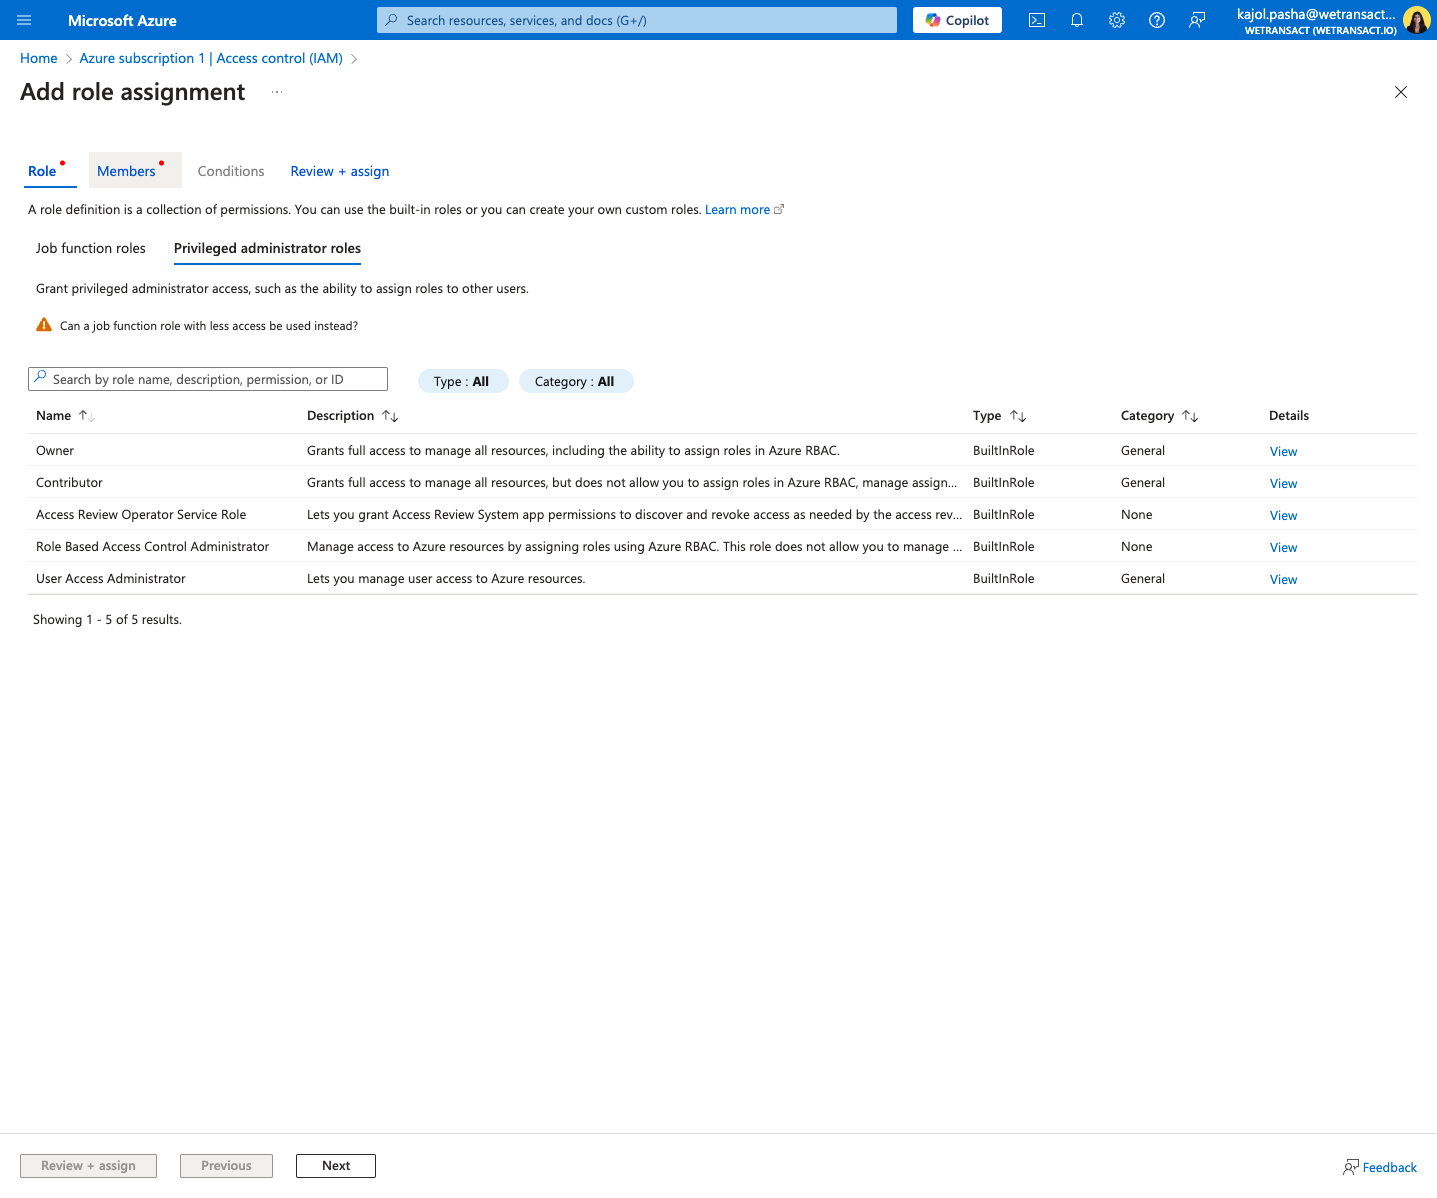Viewport: 1437px width, 1198px height.
Task: Select the Owner role row
Action: point(722,451)
